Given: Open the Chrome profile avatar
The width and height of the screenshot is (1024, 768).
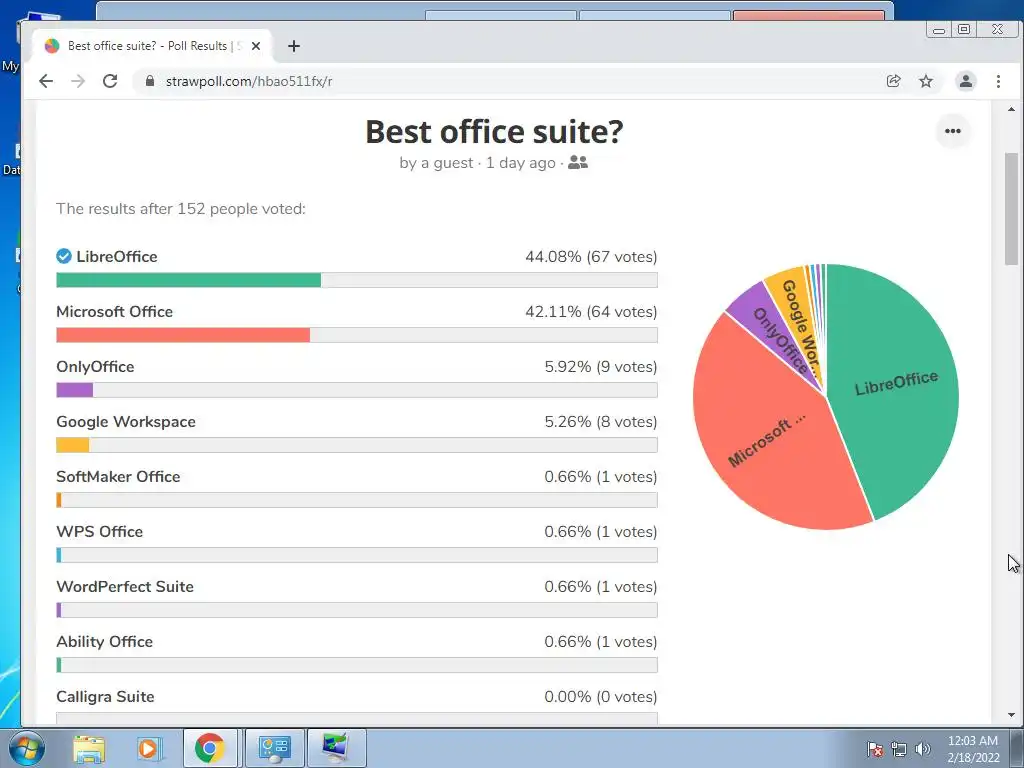Looking at the screenshot, I should pos(965,81).
